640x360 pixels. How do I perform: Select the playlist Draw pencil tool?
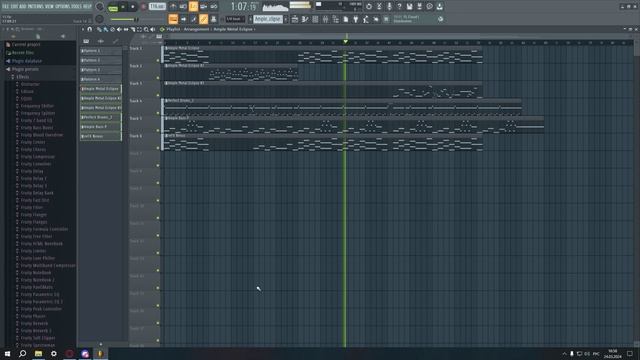(x=99, y=29)
